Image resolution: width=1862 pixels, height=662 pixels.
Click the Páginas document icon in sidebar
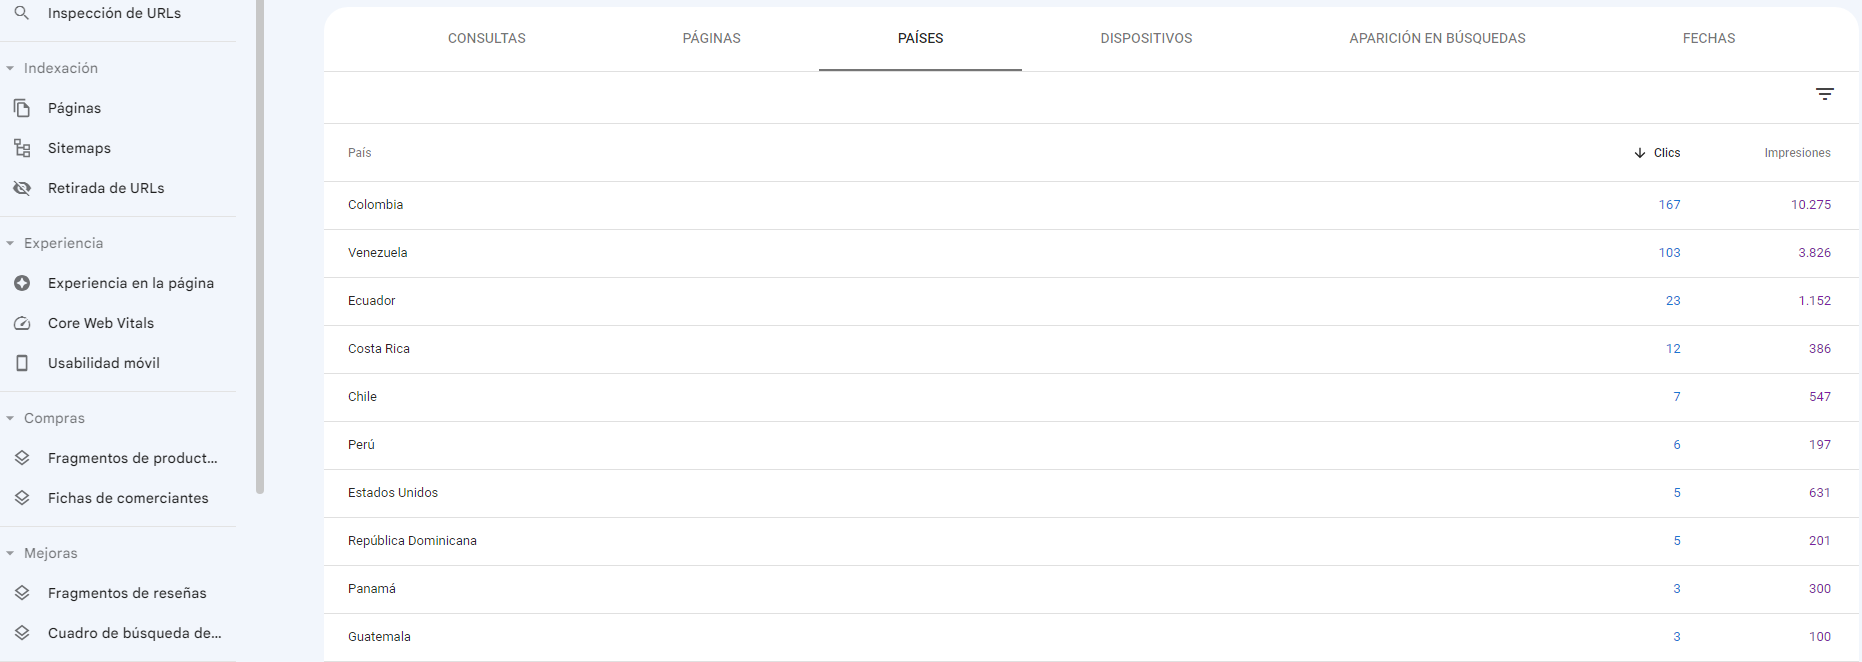point(21,108)
